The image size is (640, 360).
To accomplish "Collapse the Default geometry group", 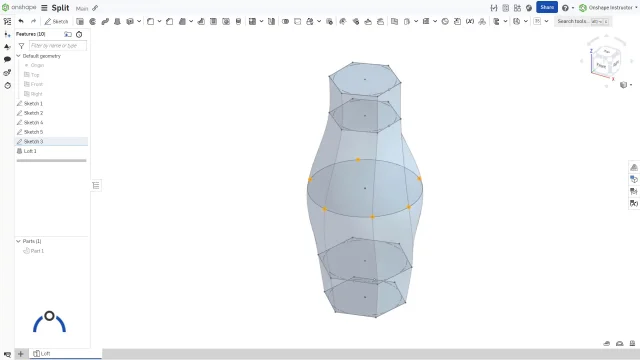I will [18, 56].
